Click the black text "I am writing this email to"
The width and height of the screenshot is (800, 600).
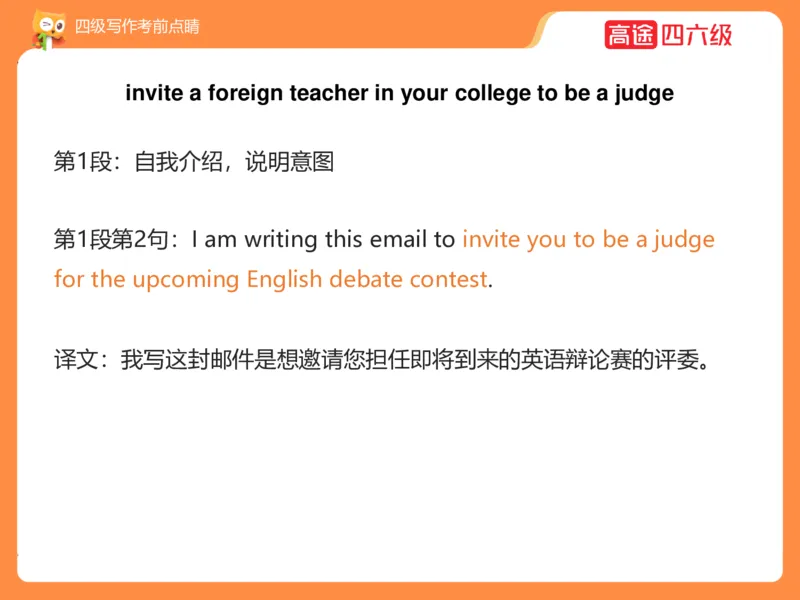point(323,240)
